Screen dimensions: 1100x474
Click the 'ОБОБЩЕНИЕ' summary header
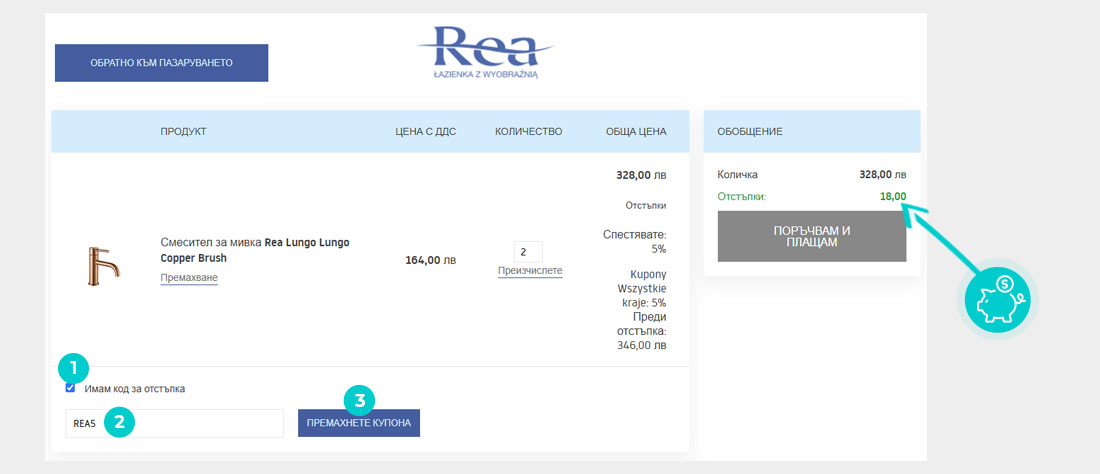click(750, 131)
